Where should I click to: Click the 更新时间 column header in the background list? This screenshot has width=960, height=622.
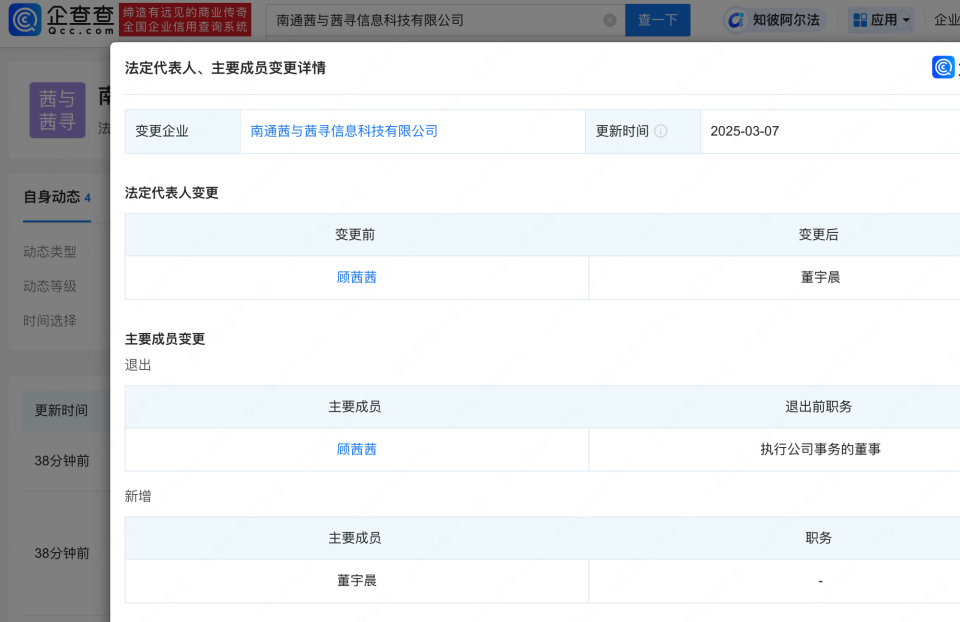[61, 410]
